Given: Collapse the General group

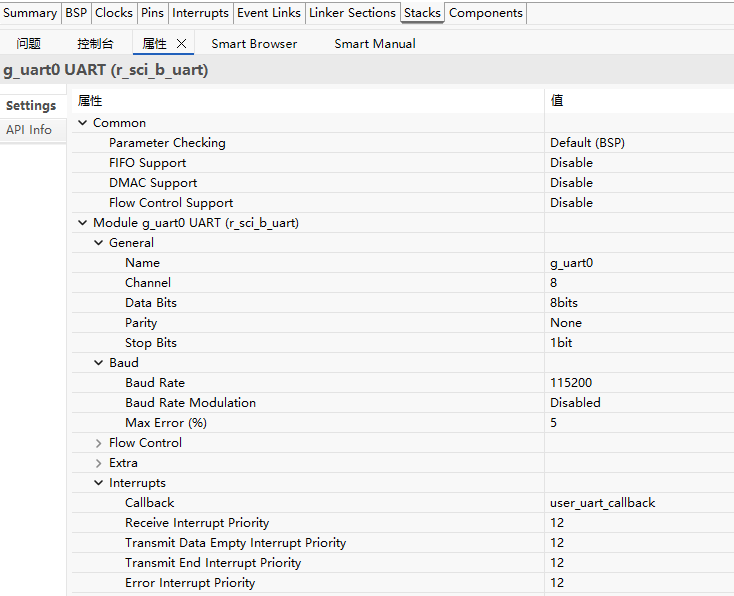Looking at the screenshot, I should click(99, 243).
